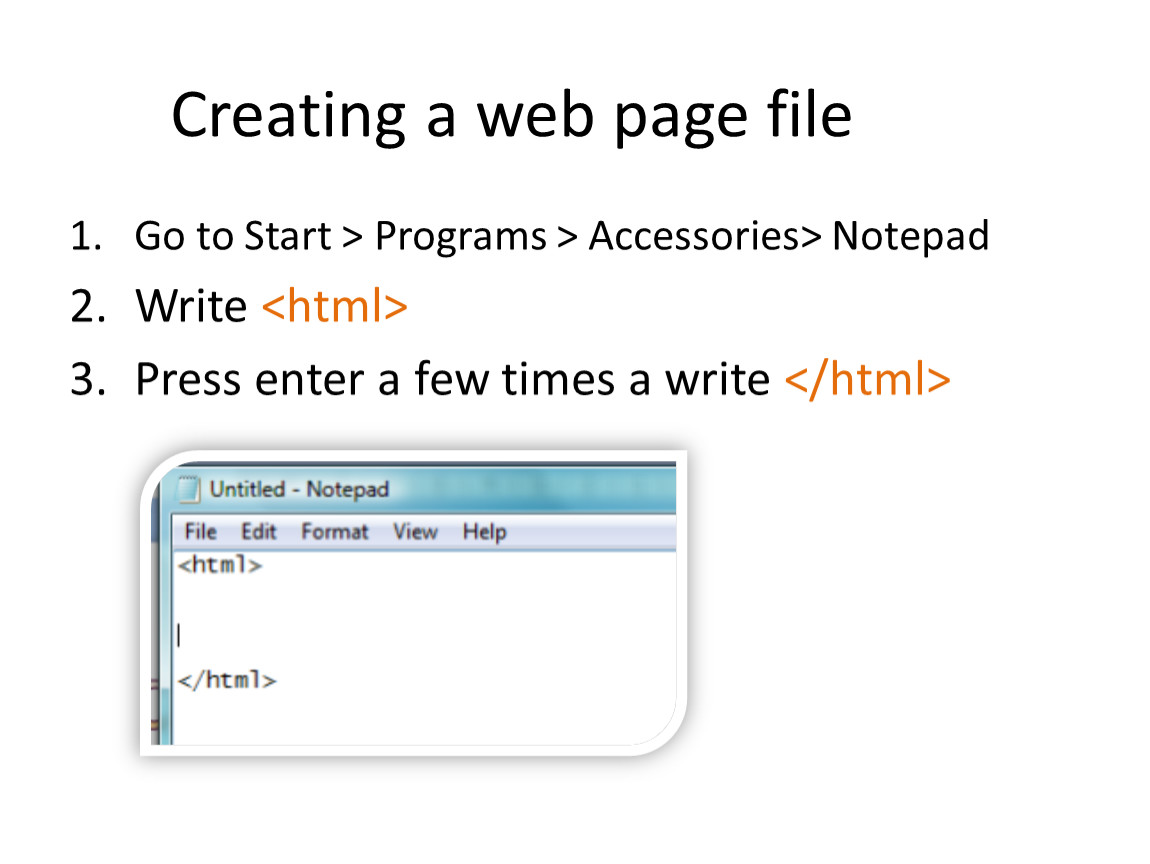Click 'Press enter a few times' text
This screenshot has width=1150, height=864.
click(376, 380)
